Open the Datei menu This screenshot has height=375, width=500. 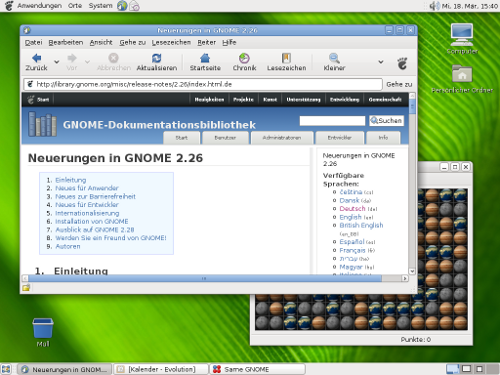(33, 42)
